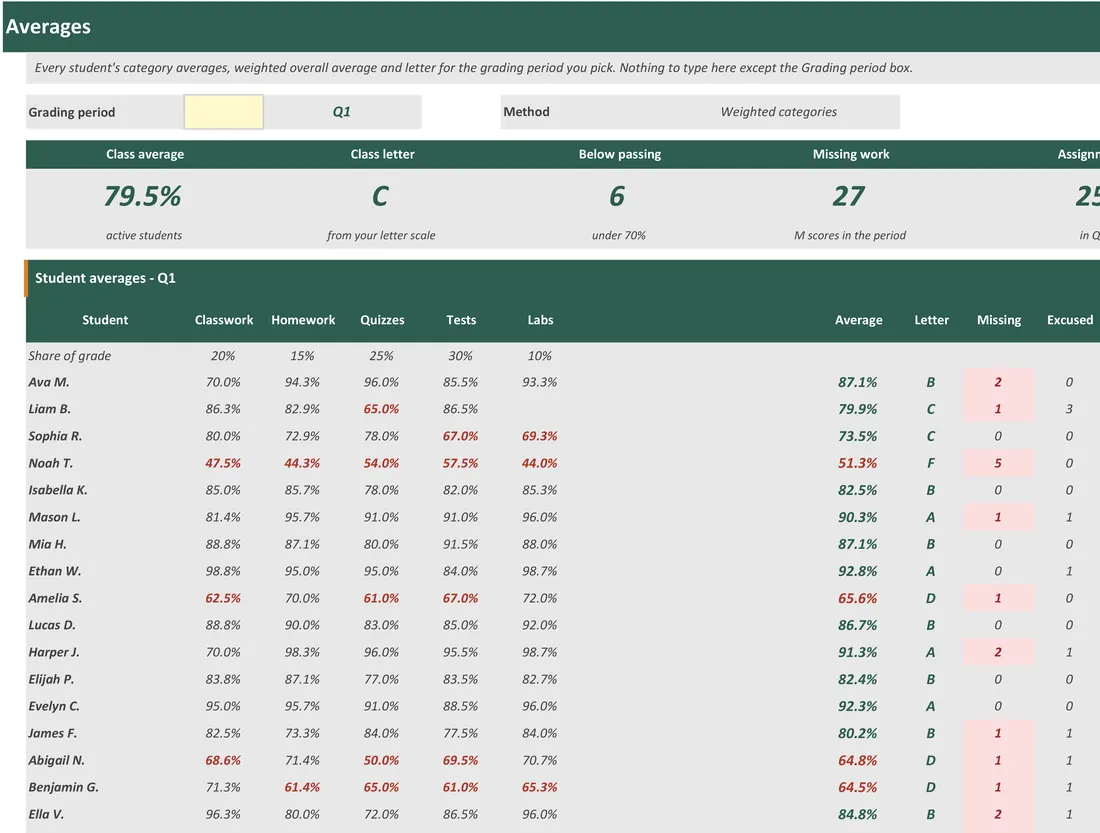Select Abigail N.'s 50.0% quiz score
The width and height of the screenshot is (1100, 833).
[381, 761]
